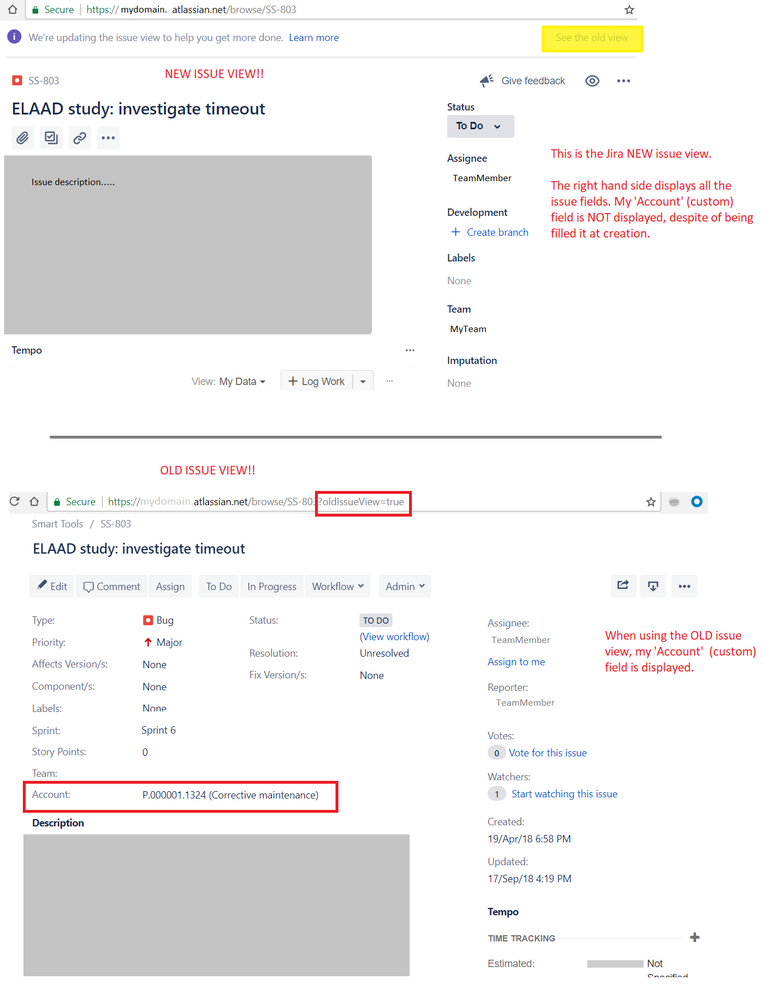Screen dimensions: 777x999
Task: Expand the arrow next to Log Work
Action: pos(363,381)
